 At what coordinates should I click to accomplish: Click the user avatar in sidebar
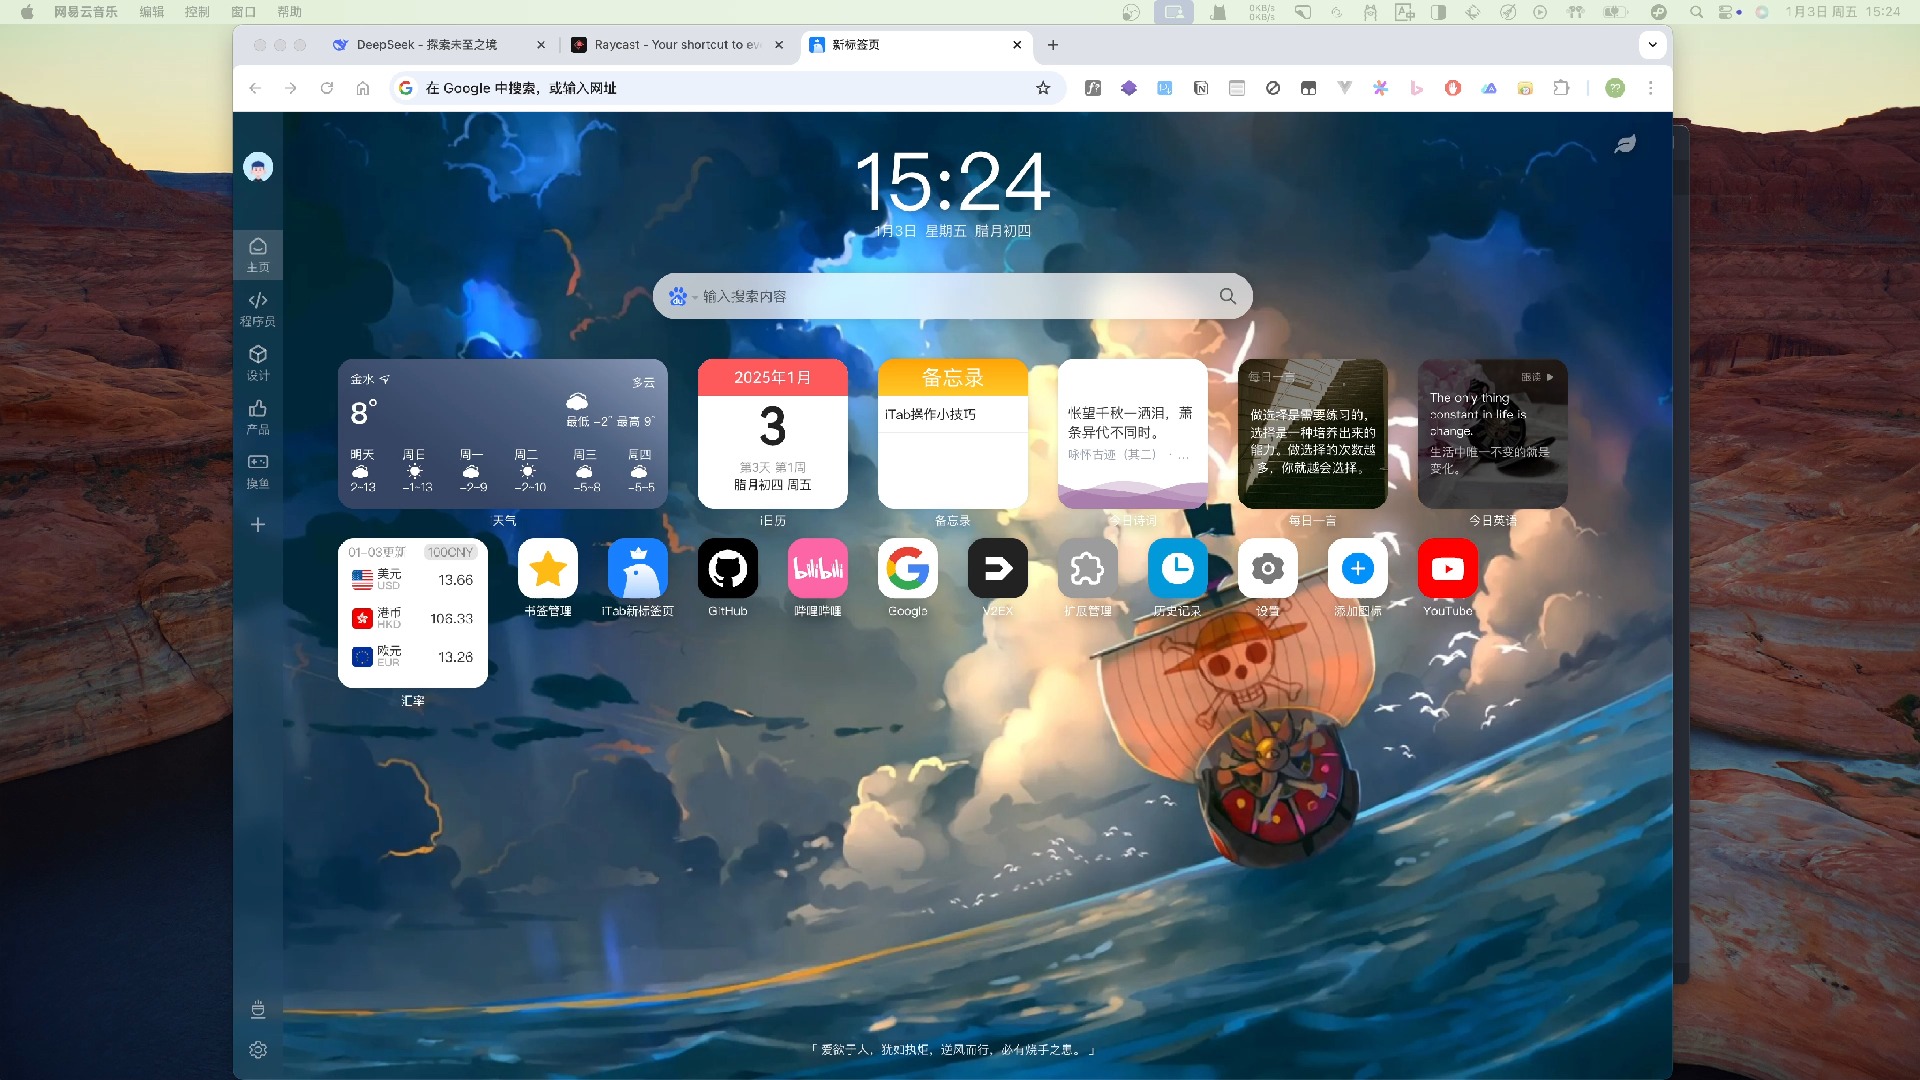point(258,167)
